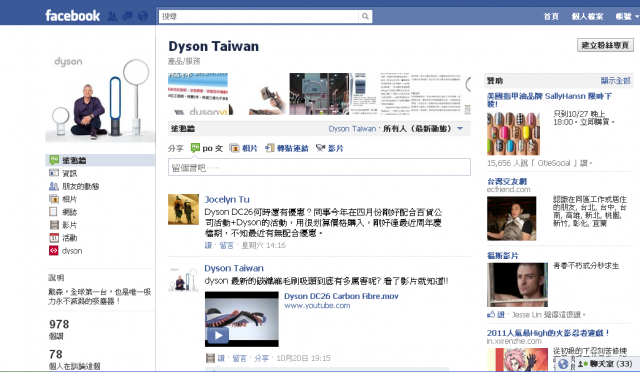
Task: Click the 活動 calendar sidebar icon
Action: (54, 238)
